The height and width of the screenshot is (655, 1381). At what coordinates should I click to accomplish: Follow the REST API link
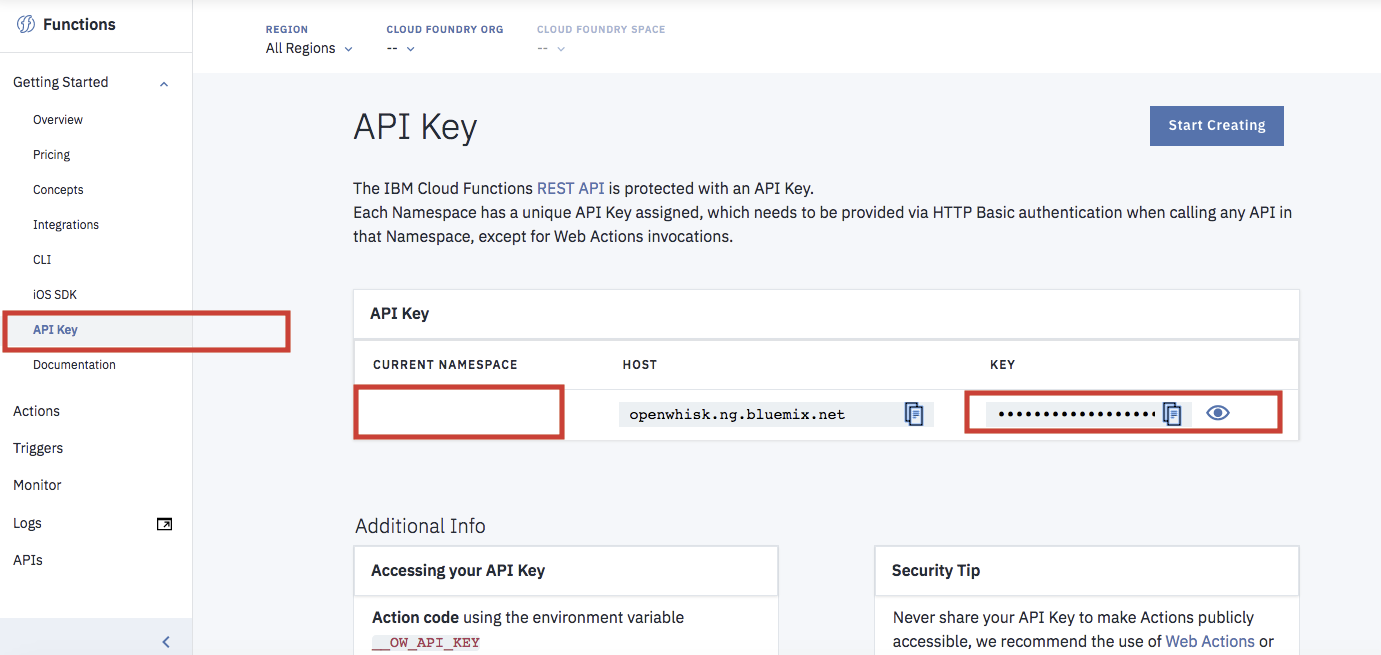click(x=571, y=188)
